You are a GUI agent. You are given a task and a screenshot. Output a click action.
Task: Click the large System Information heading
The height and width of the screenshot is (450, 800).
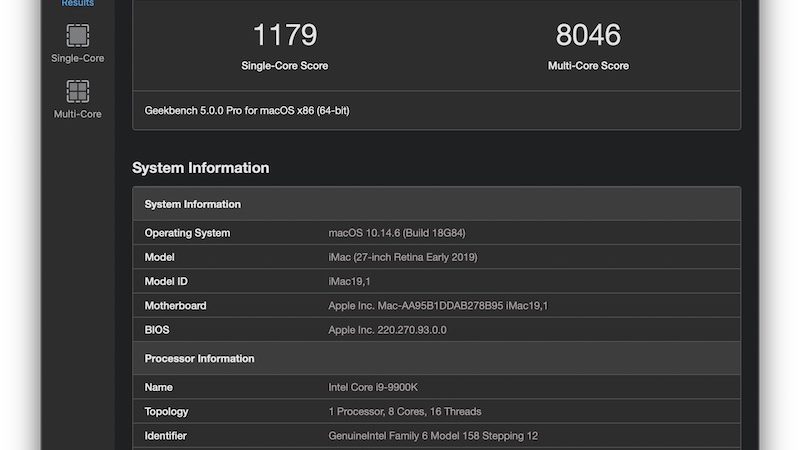200,168
